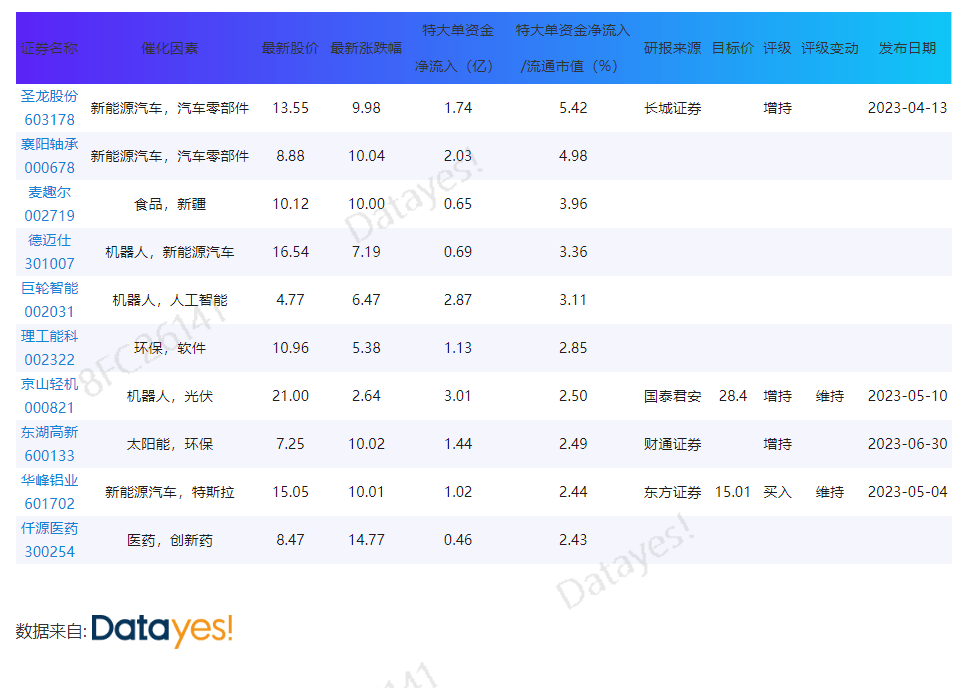Click 麦趣尔 catalyst 食品,新疆
Screen dimensions: 967x688
[x=170, y=205]
